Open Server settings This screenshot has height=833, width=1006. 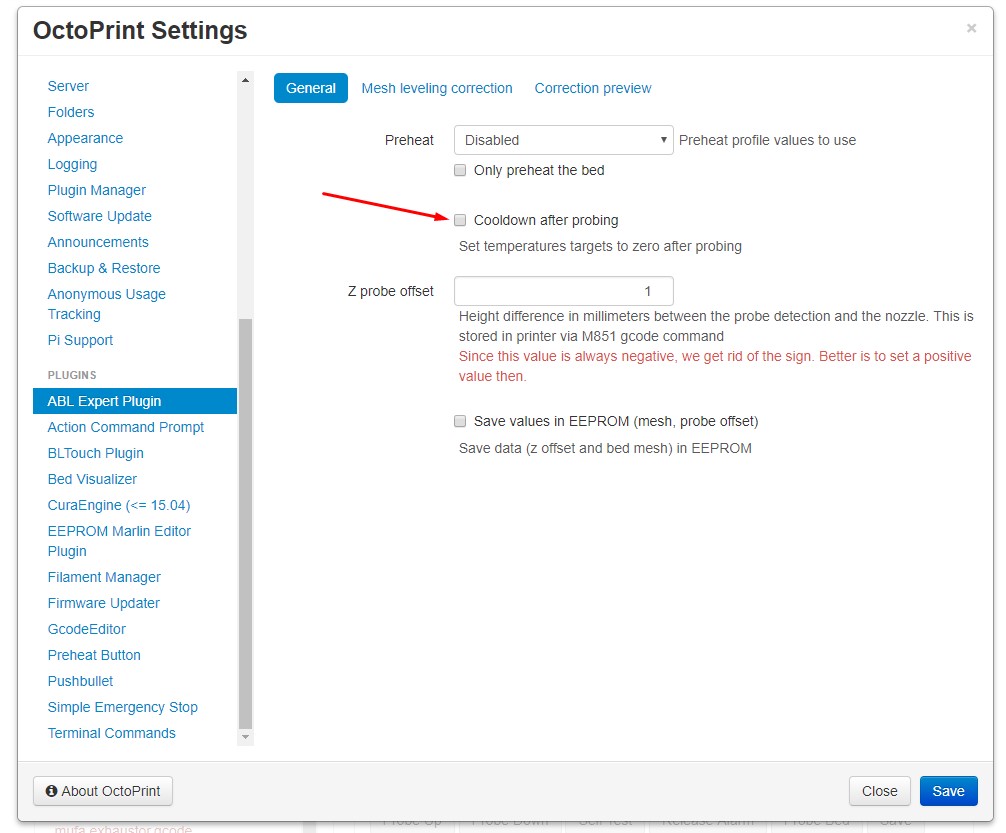tap(68, 86)
